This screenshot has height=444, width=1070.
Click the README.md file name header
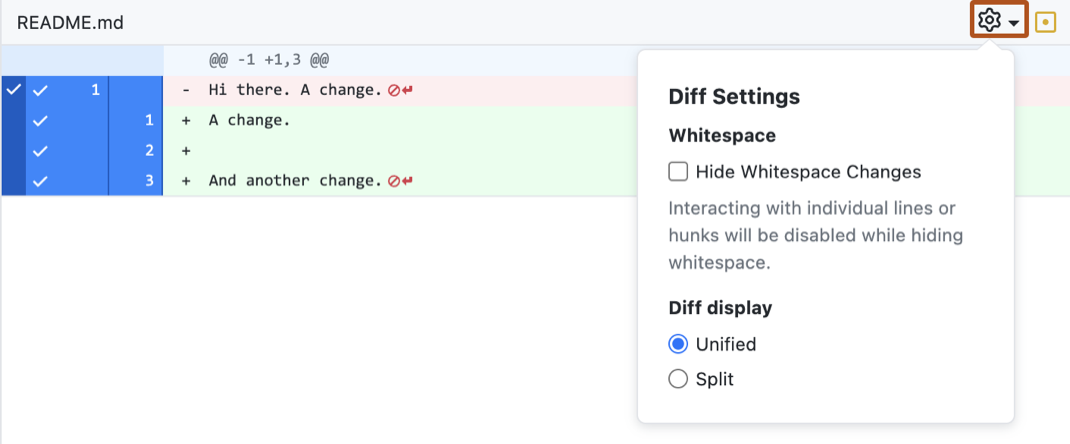coord(70,22)
